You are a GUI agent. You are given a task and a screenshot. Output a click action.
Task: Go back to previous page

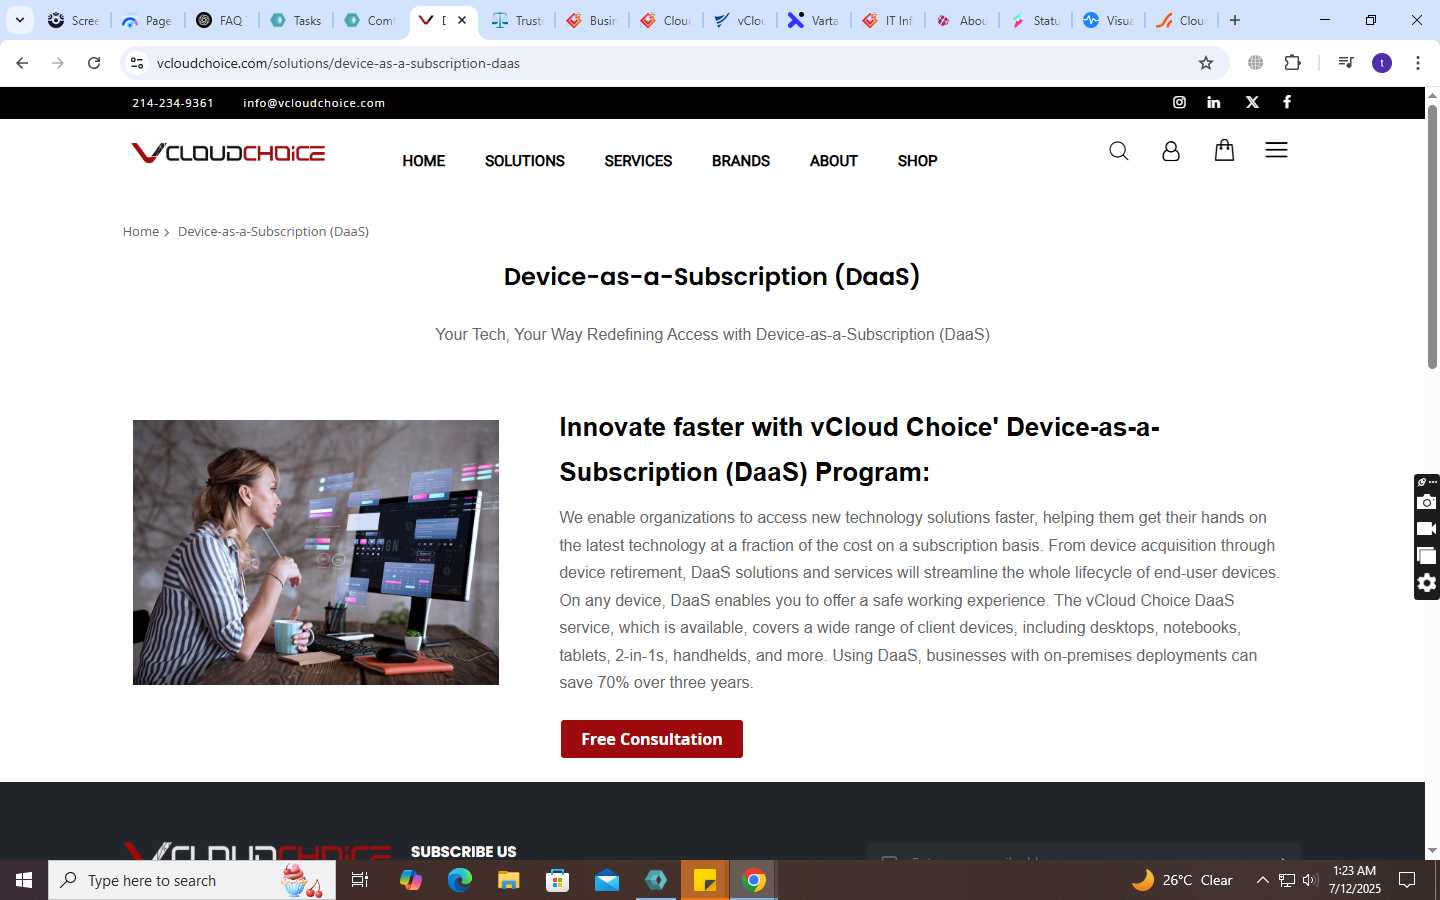point(22,63)
